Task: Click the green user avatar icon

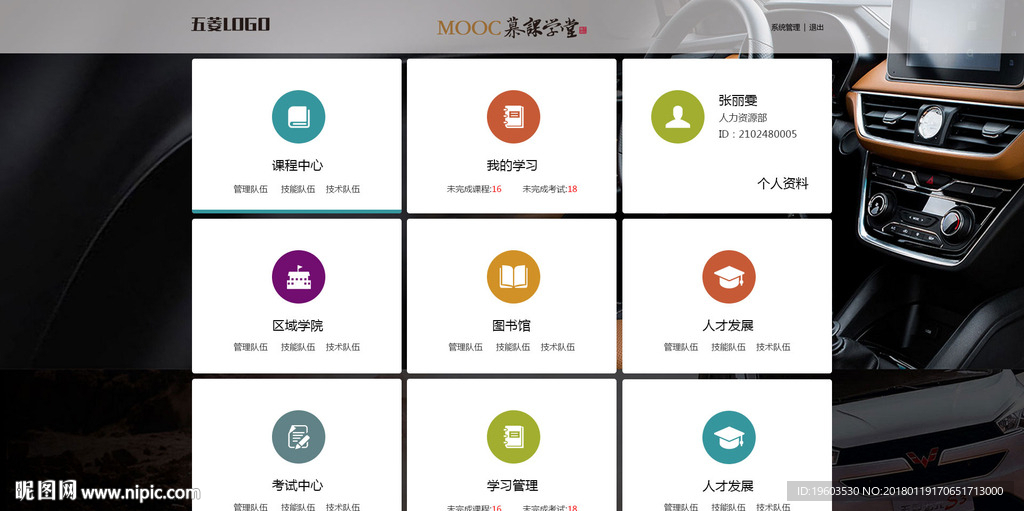Action: tap(678, 117)
